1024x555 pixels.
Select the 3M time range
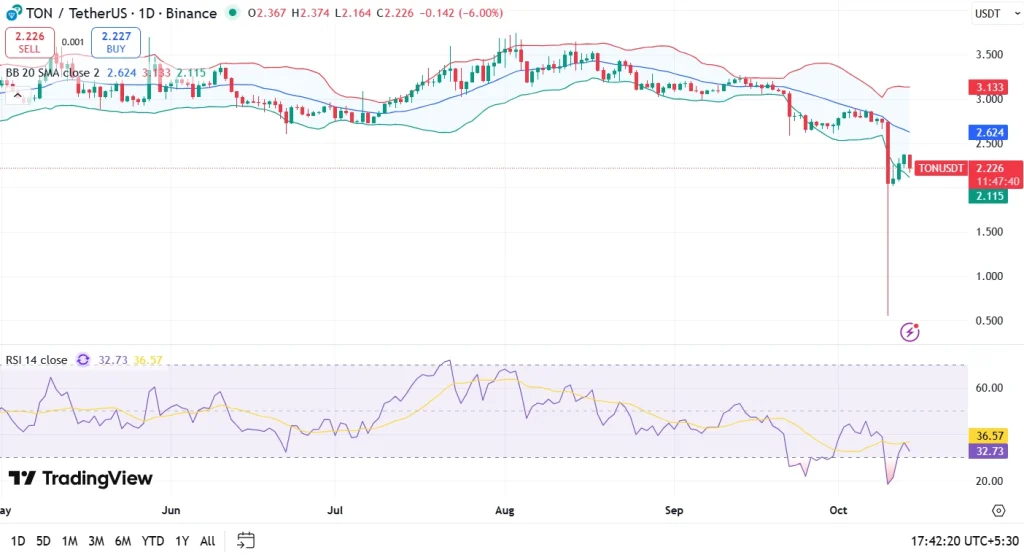96,541
